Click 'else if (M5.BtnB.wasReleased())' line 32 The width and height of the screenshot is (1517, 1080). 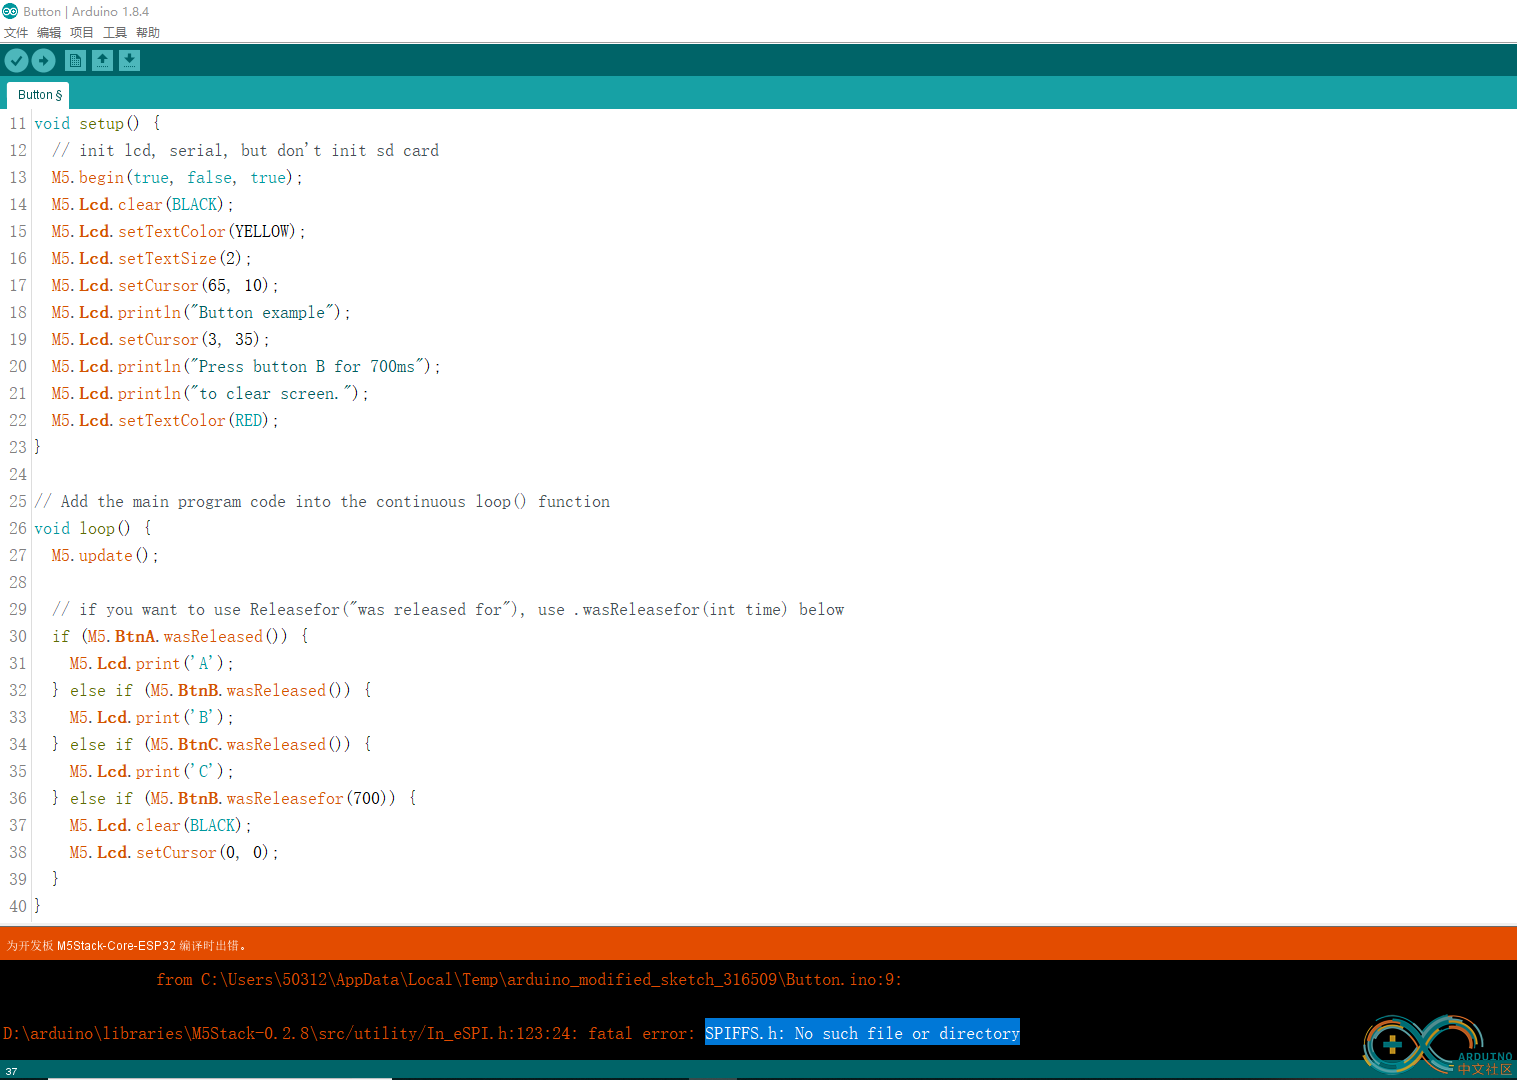tap(212, 690)
